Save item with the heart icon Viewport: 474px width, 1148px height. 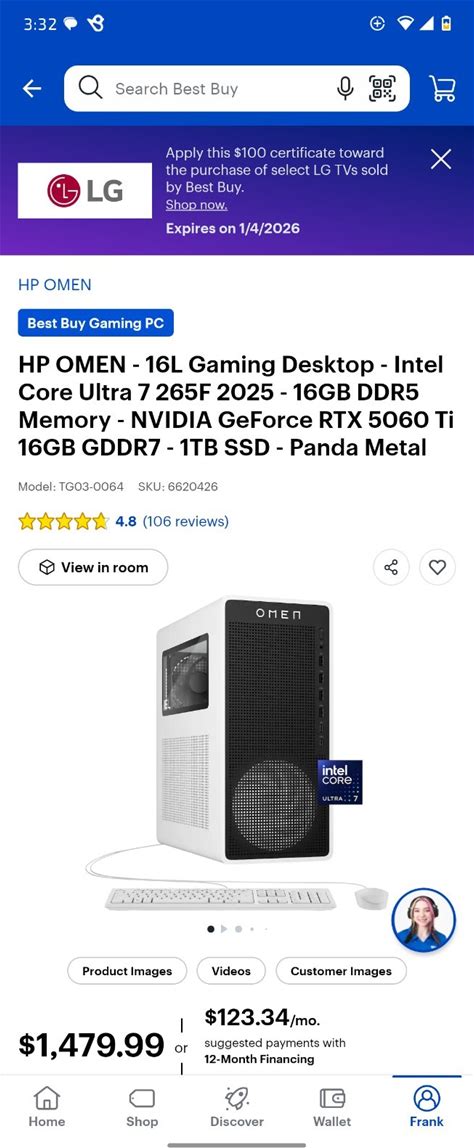[437, 567]
